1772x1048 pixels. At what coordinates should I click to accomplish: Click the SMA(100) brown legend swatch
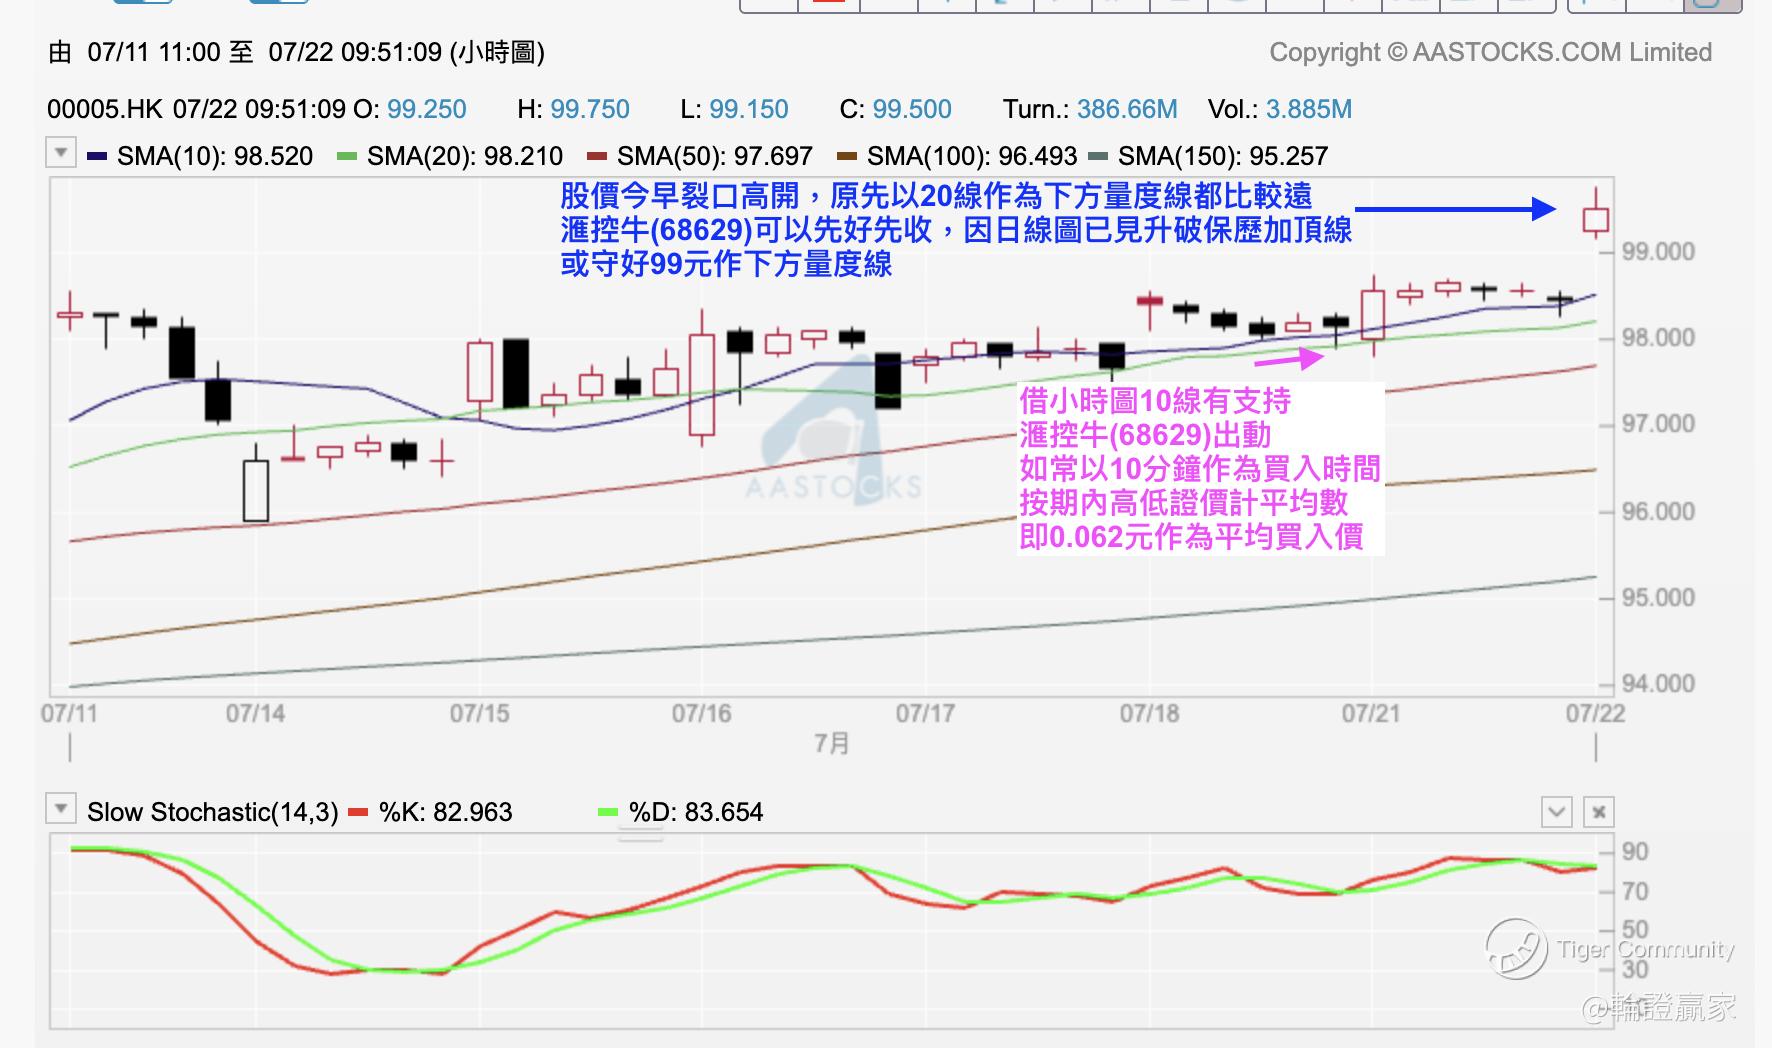[x=847, y=157]
